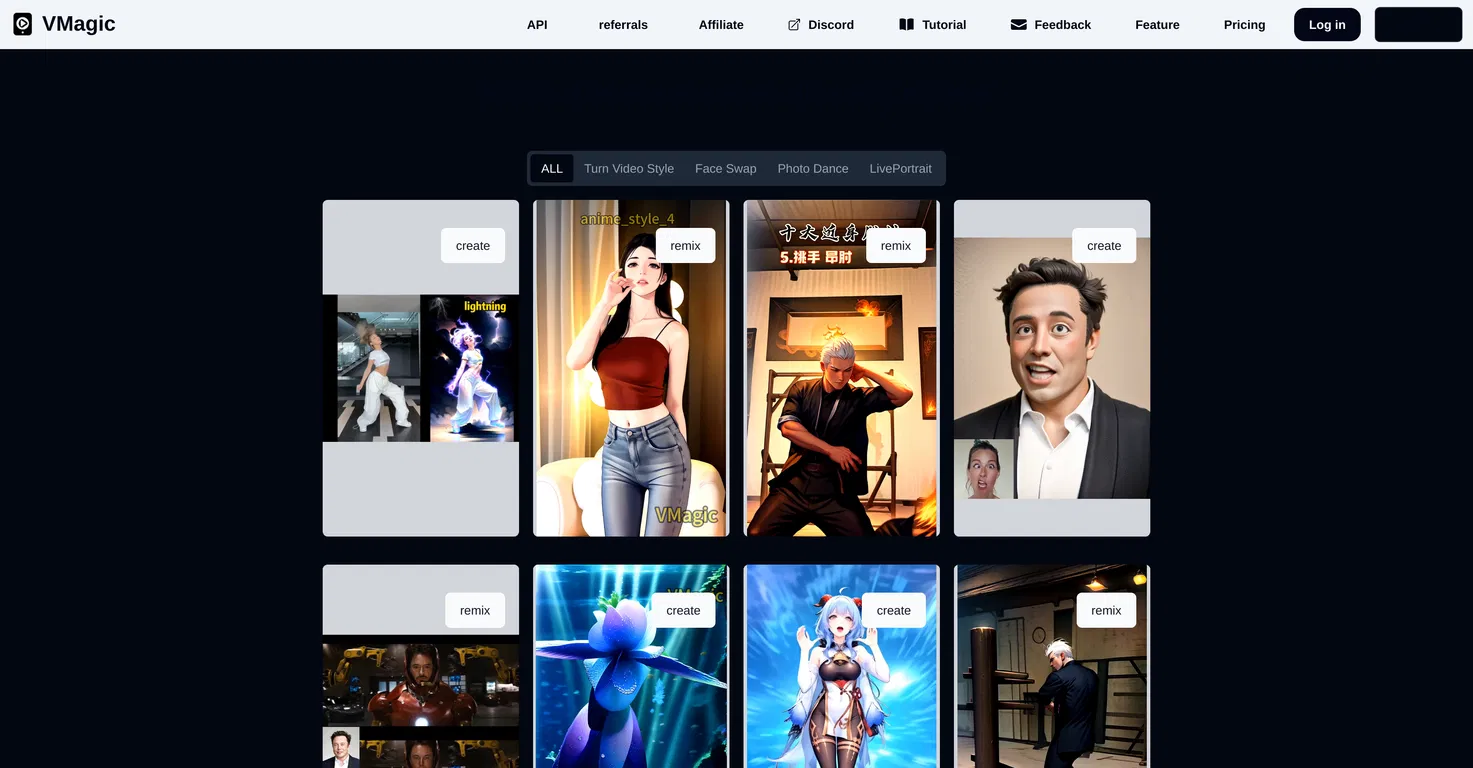Select the LivePortrait filter
The image size is (1473, 768).
(900, 168)
